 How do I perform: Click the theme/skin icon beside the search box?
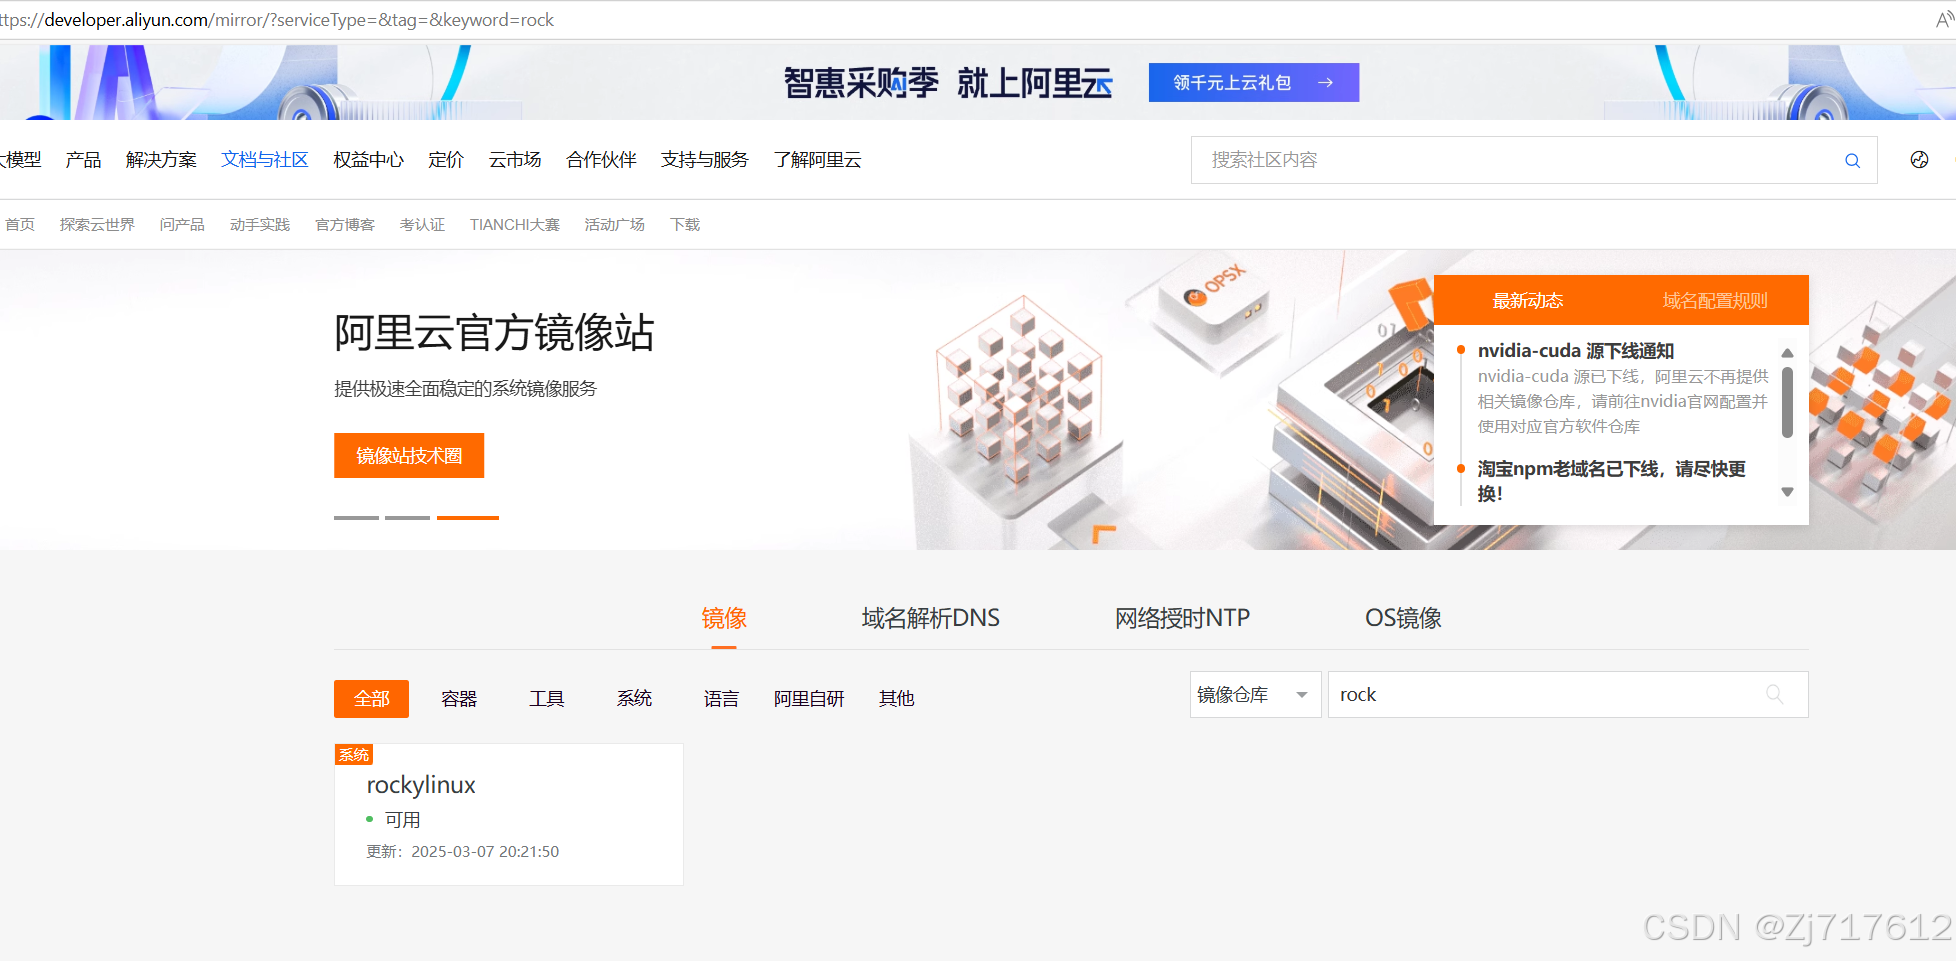pyautogui.click(x=1919, y=160)
